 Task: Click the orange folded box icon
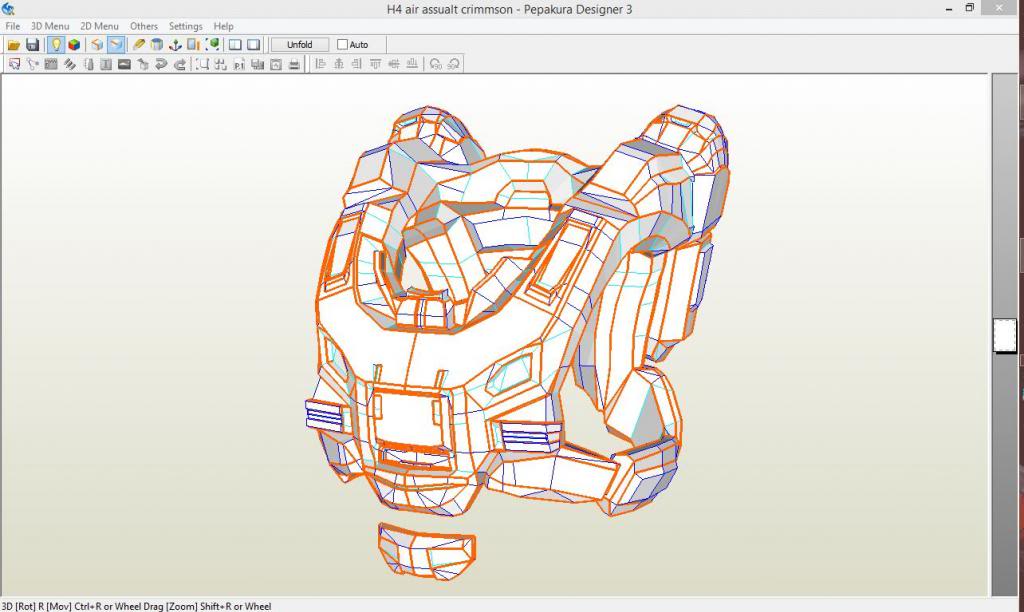[97, 44]
